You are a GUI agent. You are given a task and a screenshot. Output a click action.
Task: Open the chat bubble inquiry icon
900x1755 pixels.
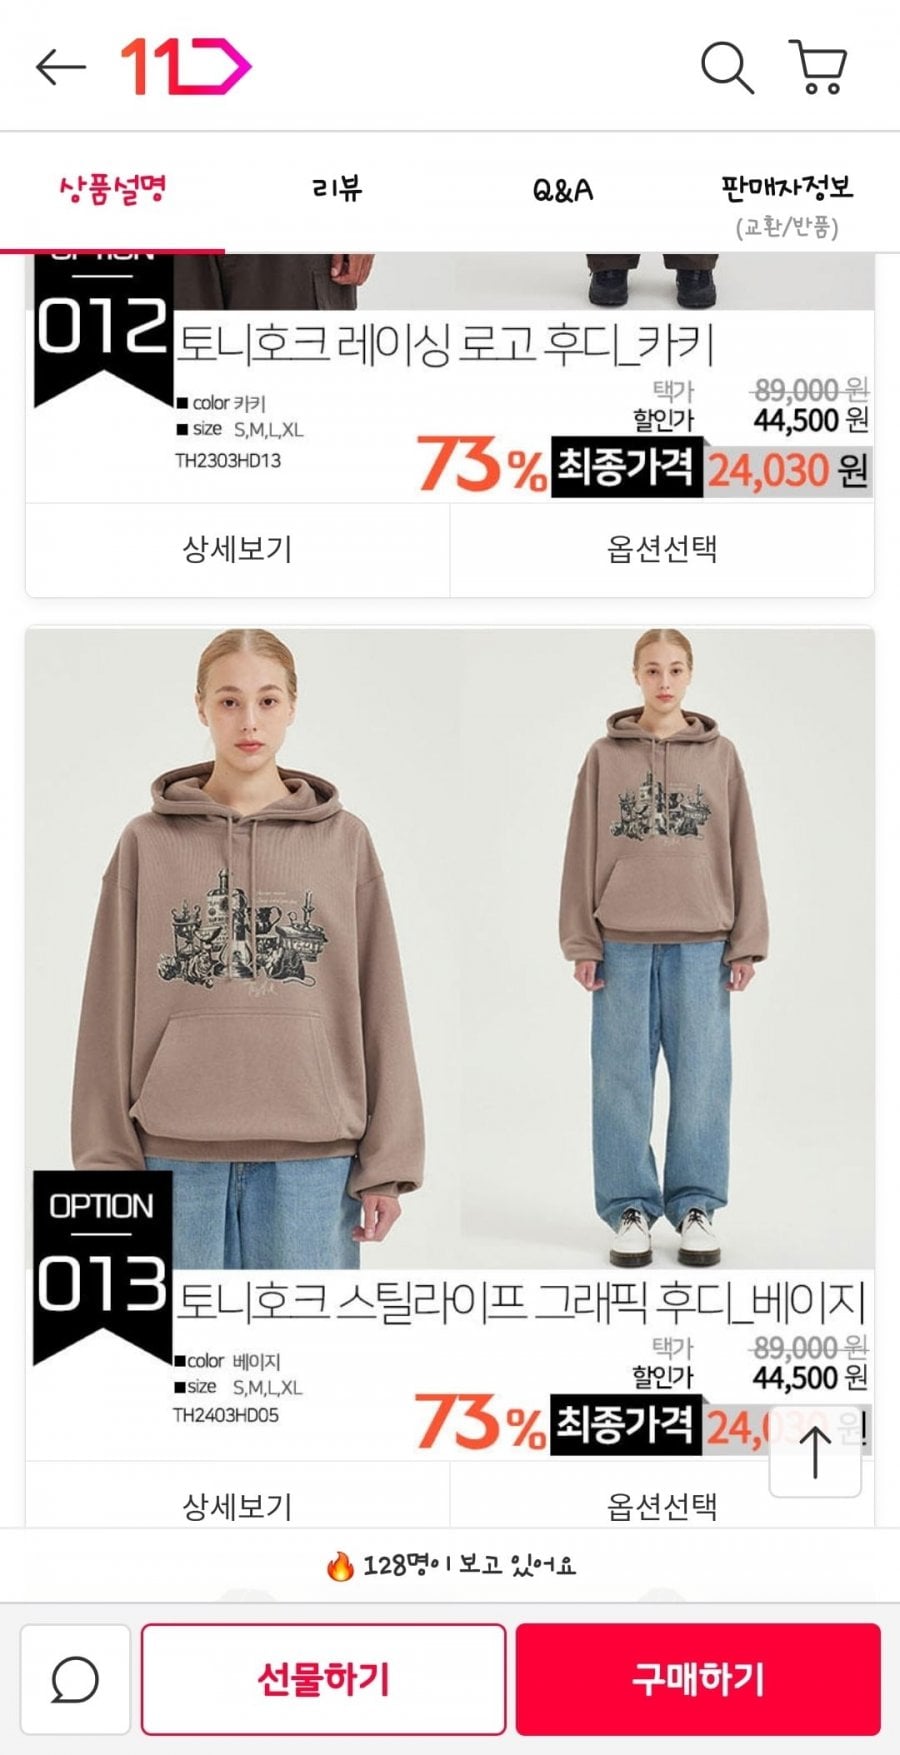(x=75, y=1679)
